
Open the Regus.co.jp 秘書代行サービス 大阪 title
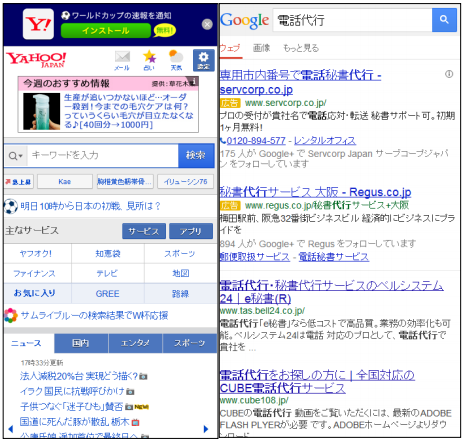click(x=315, y=192)
